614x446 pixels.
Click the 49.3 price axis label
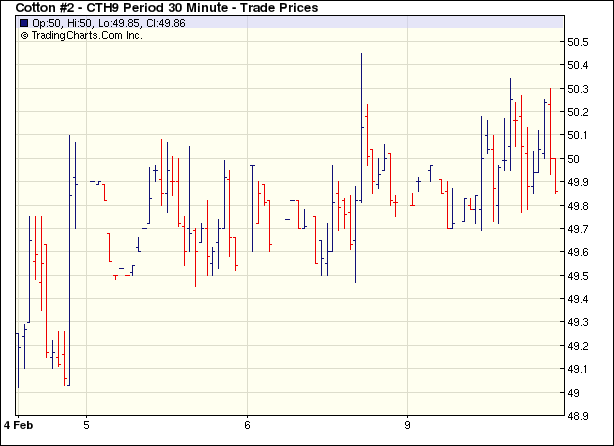(578, 322)
